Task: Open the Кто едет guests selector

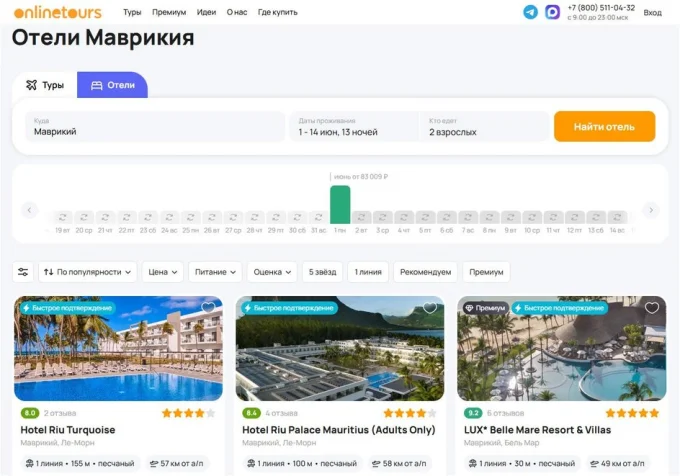Action: (x=484, y=127)
